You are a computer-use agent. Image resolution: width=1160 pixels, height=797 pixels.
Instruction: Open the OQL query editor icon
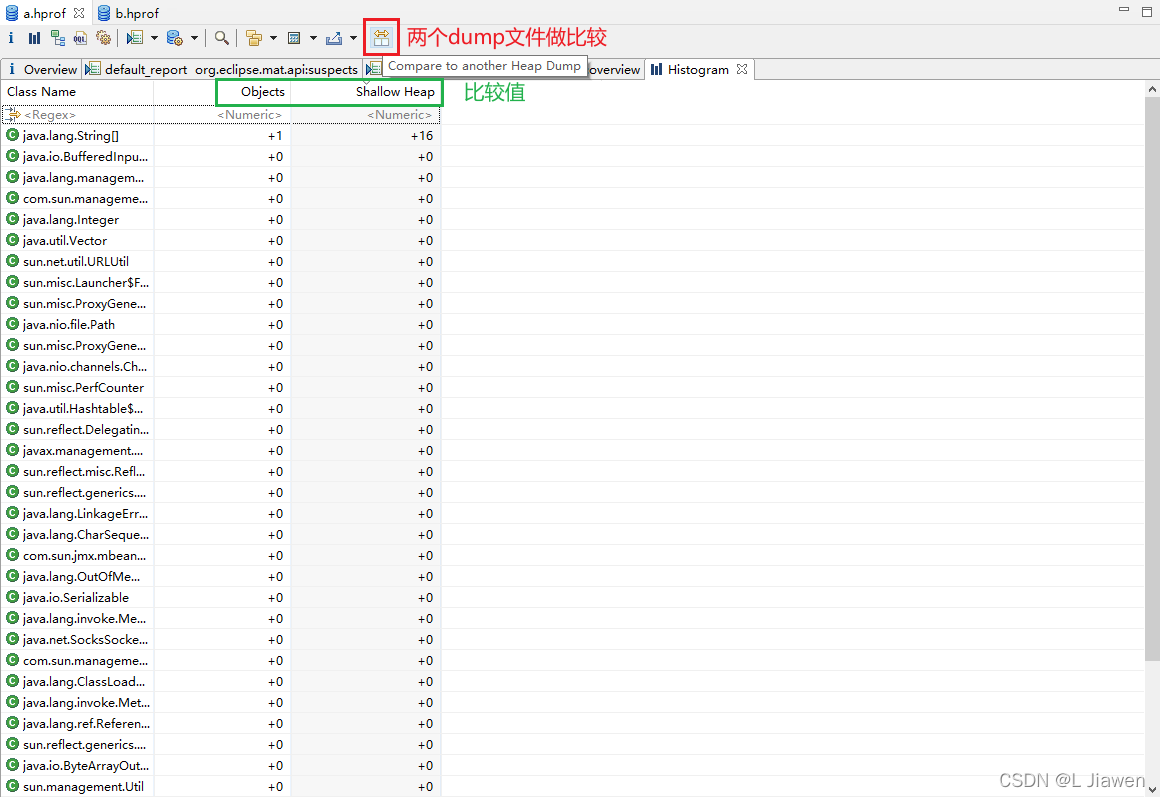click(x=80, y=38)
